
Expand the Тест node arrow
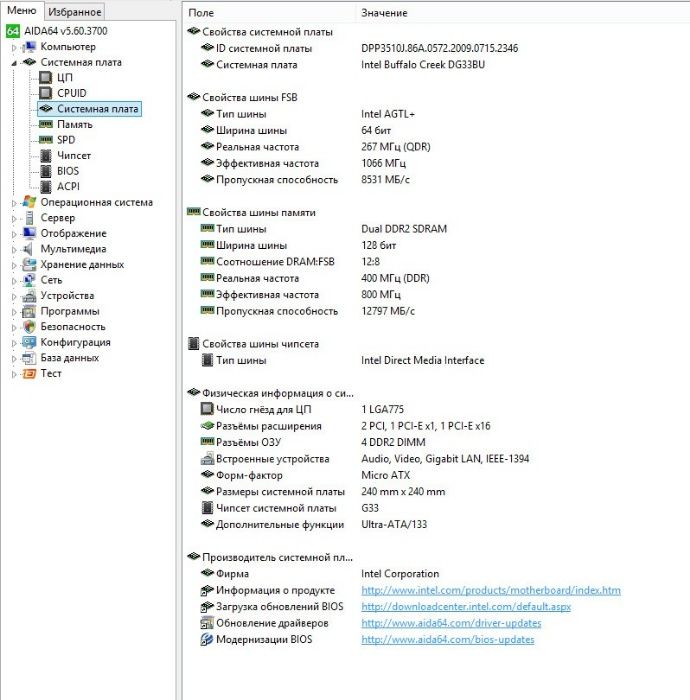point(14,375)
